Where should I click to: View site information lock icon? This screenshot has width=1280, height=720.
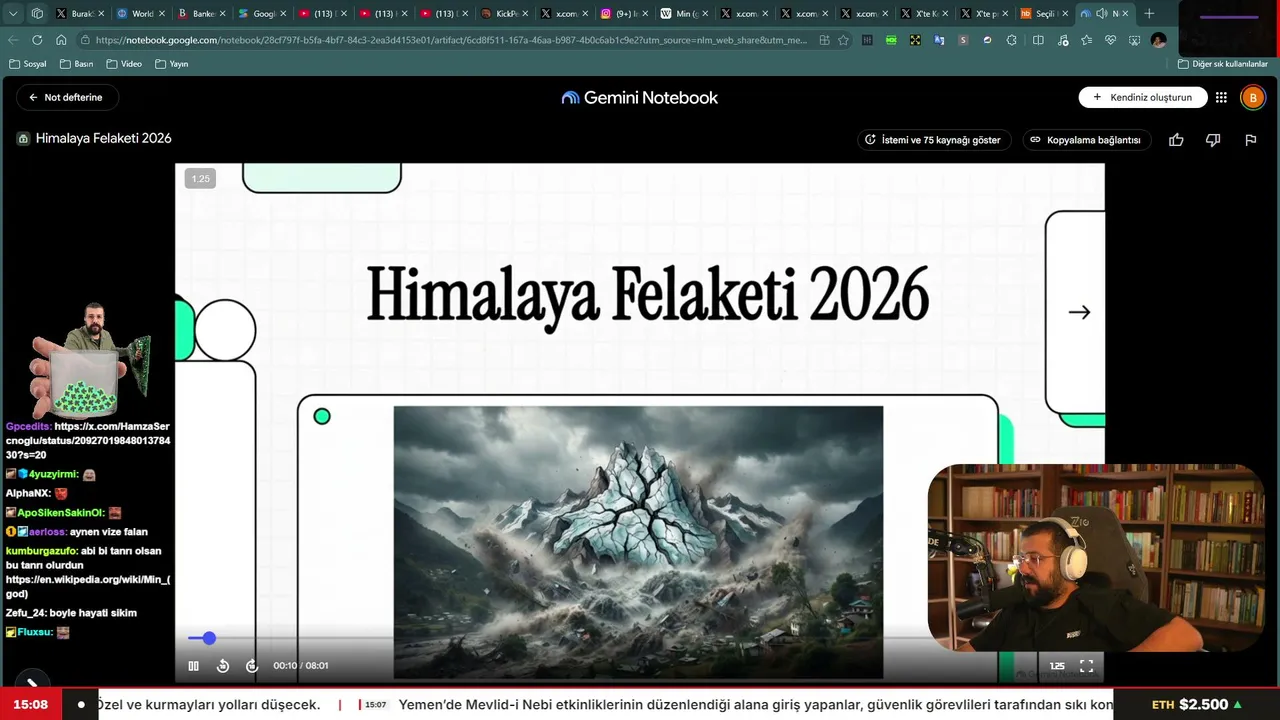87,40
